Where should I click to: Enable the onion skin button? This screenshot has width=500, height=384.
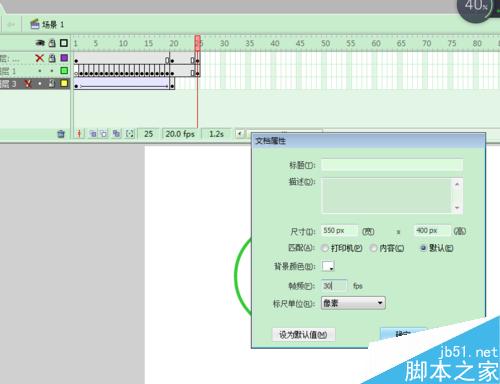pyautogui.click(x=93, y=134)
